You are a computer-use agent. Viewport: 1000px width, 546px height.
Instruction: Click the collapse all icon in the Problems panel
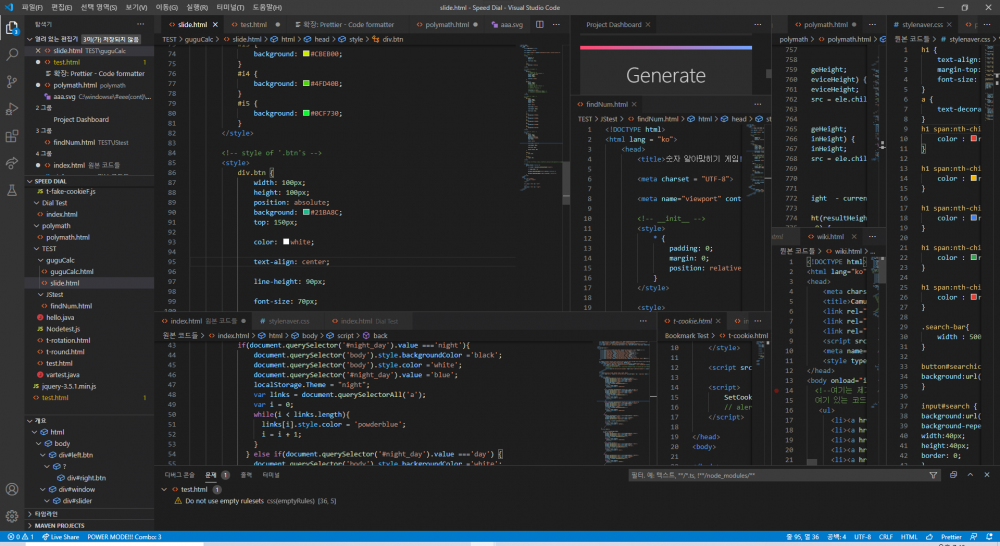[x=953, y=475]
